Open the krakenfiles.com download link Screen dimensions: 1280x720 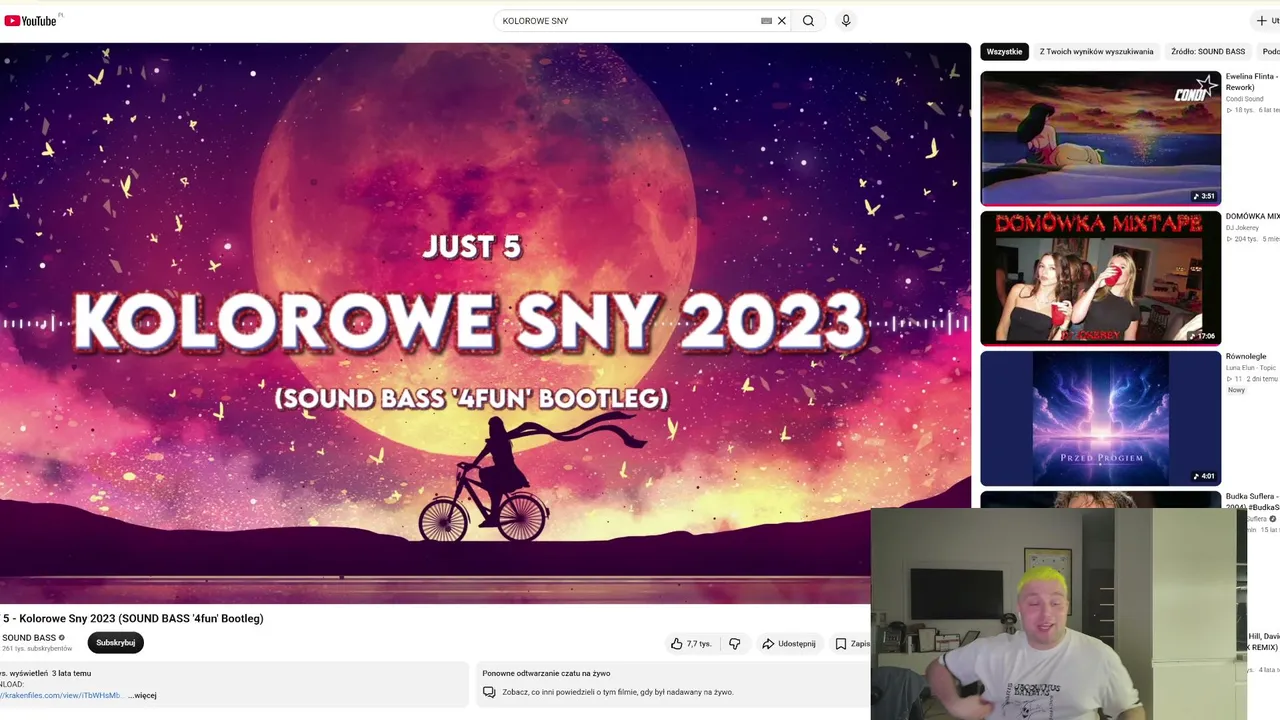[x=60, y=695]
